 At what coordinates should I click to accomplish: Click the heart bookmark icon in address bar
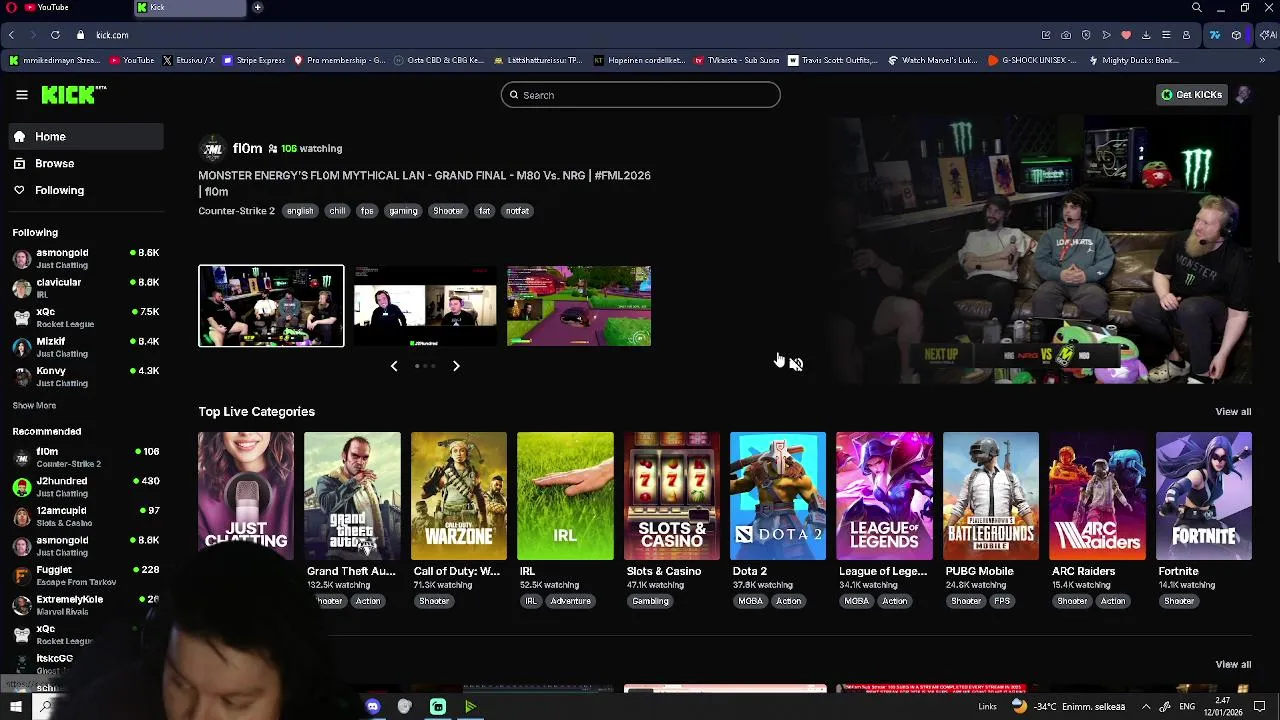1126,35
